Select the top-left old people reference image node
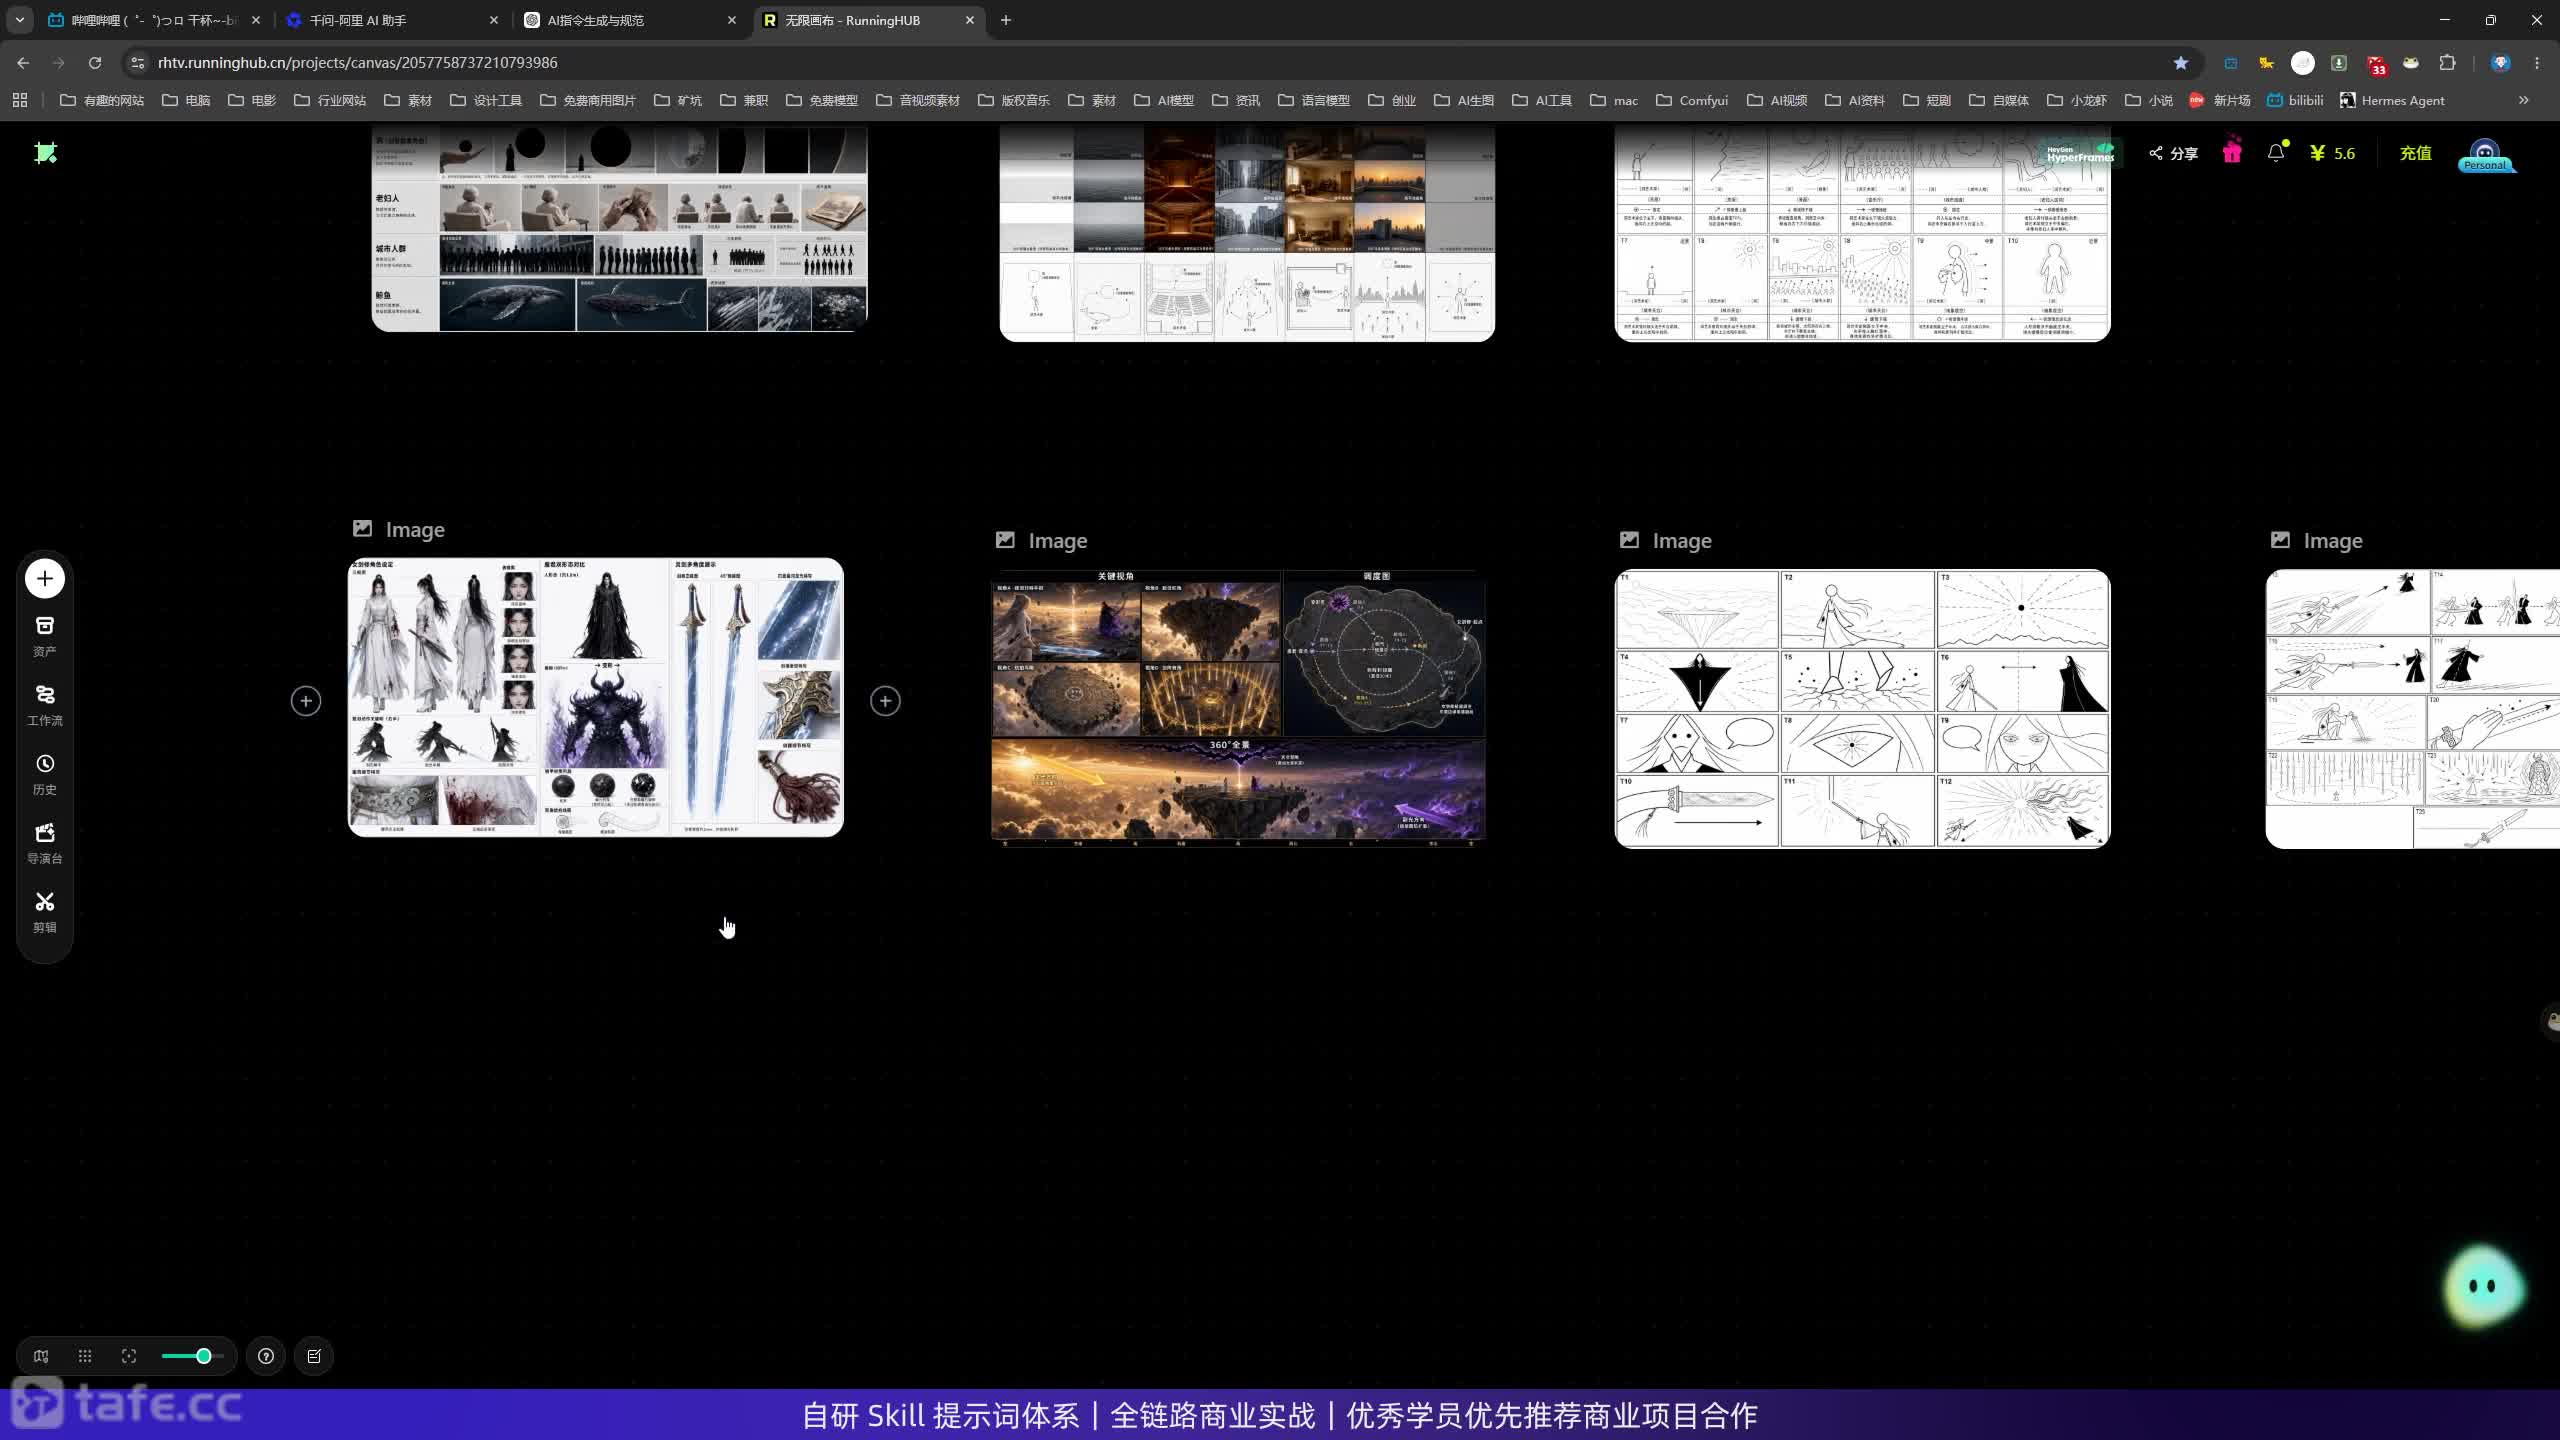 click(619, 228)
